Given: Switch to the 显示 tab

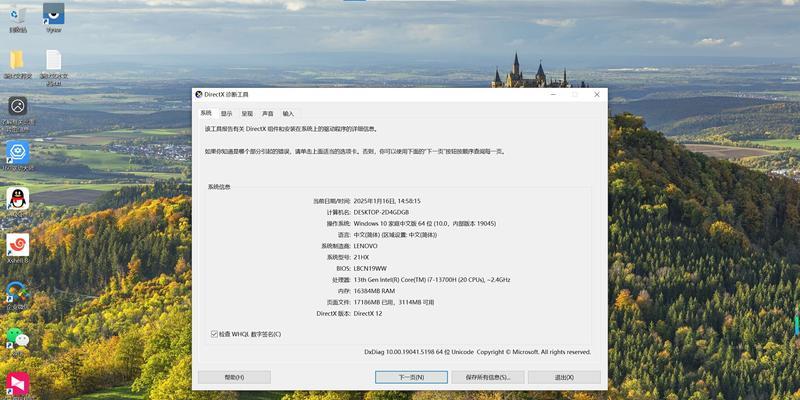Looking at the screenshot, I should pyautogui.click(x=227, y=114).
